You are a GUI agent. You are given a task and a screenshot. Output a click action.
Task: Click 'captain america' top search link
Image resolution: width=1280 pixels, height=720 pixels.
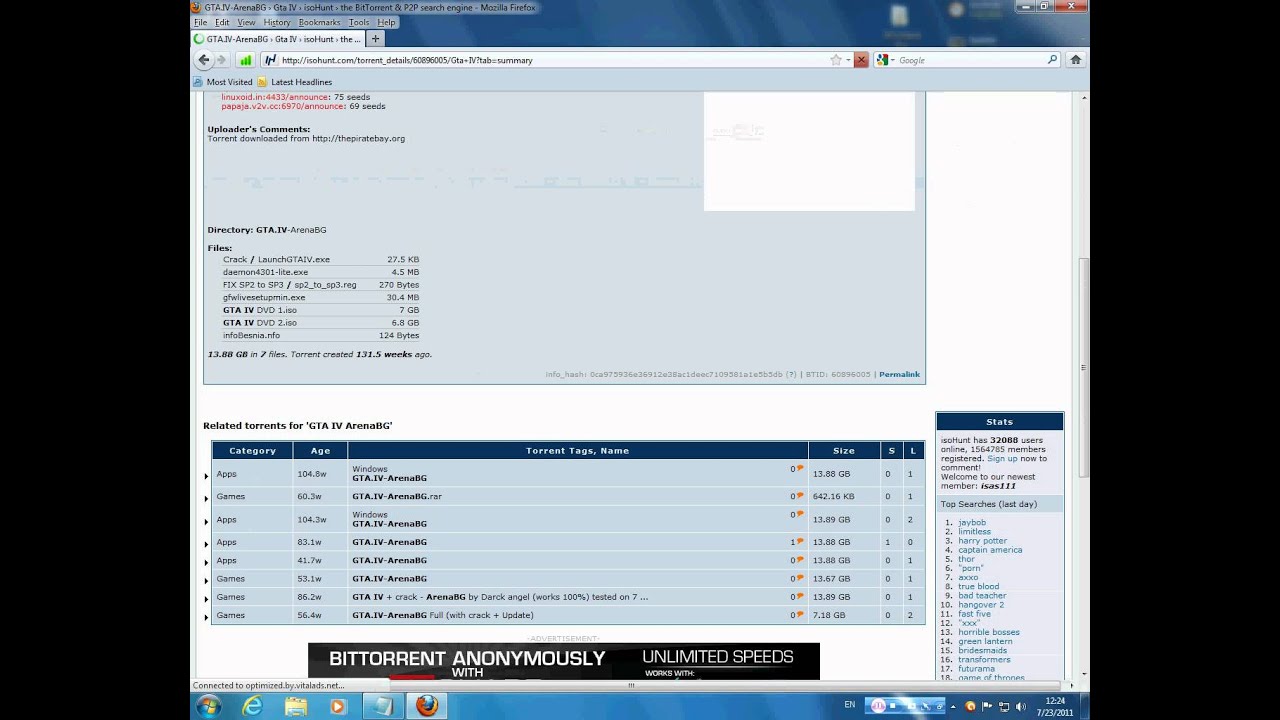(x=990, y=550)
